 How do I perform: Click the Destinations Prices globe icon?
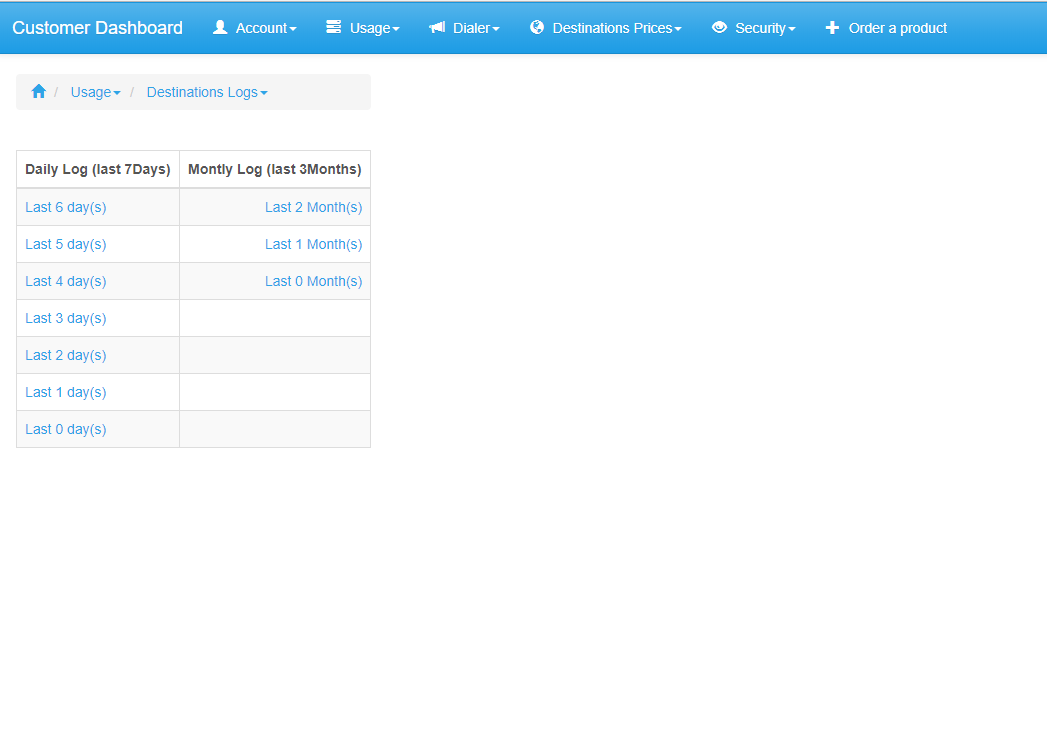pyautogui.click(x=537, y=27)
